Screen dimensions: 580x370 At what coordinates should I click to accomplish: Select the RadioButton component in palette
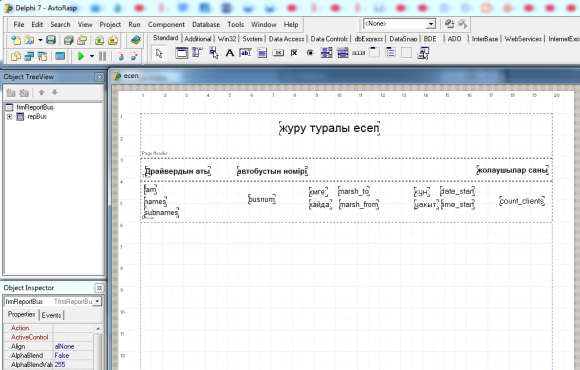[310, 53]
